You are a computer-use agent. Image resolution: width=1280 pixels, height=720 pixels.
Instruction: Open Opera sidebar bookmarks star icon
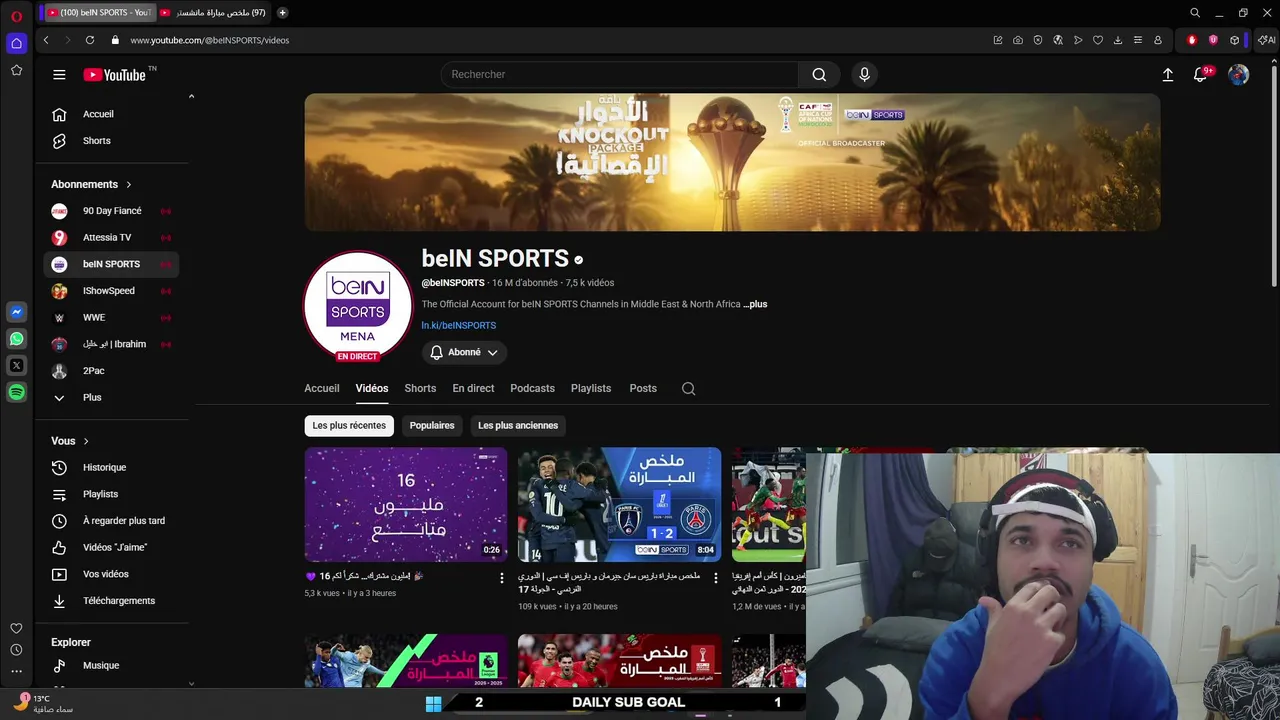click(16, 70)
